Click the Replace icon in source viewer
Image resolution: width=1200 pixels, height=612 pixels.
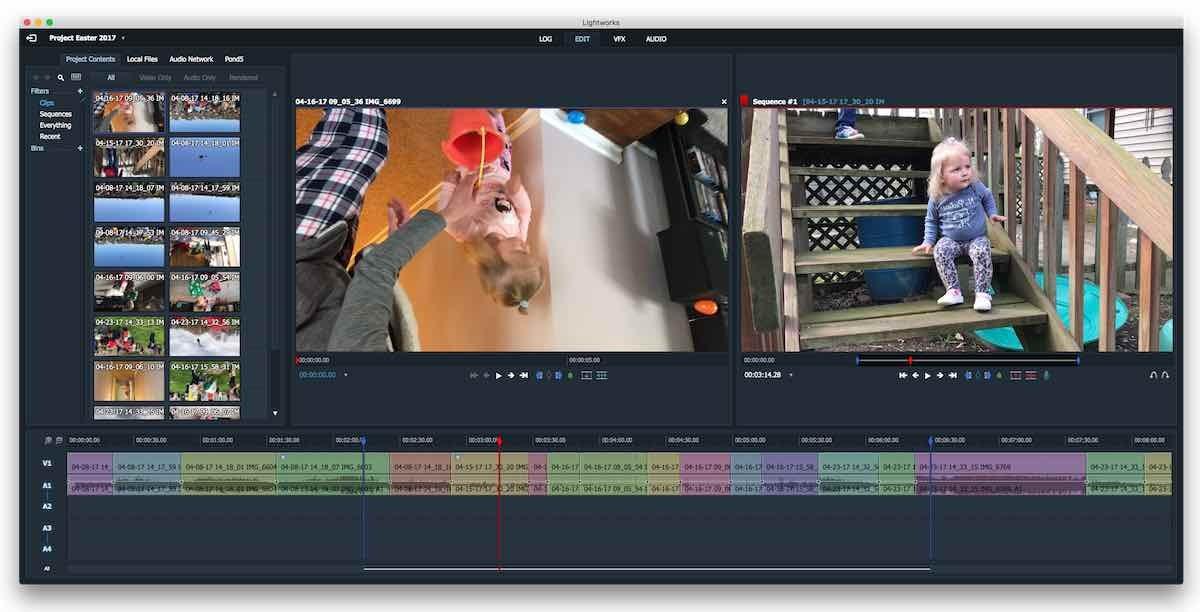(586, 375)
